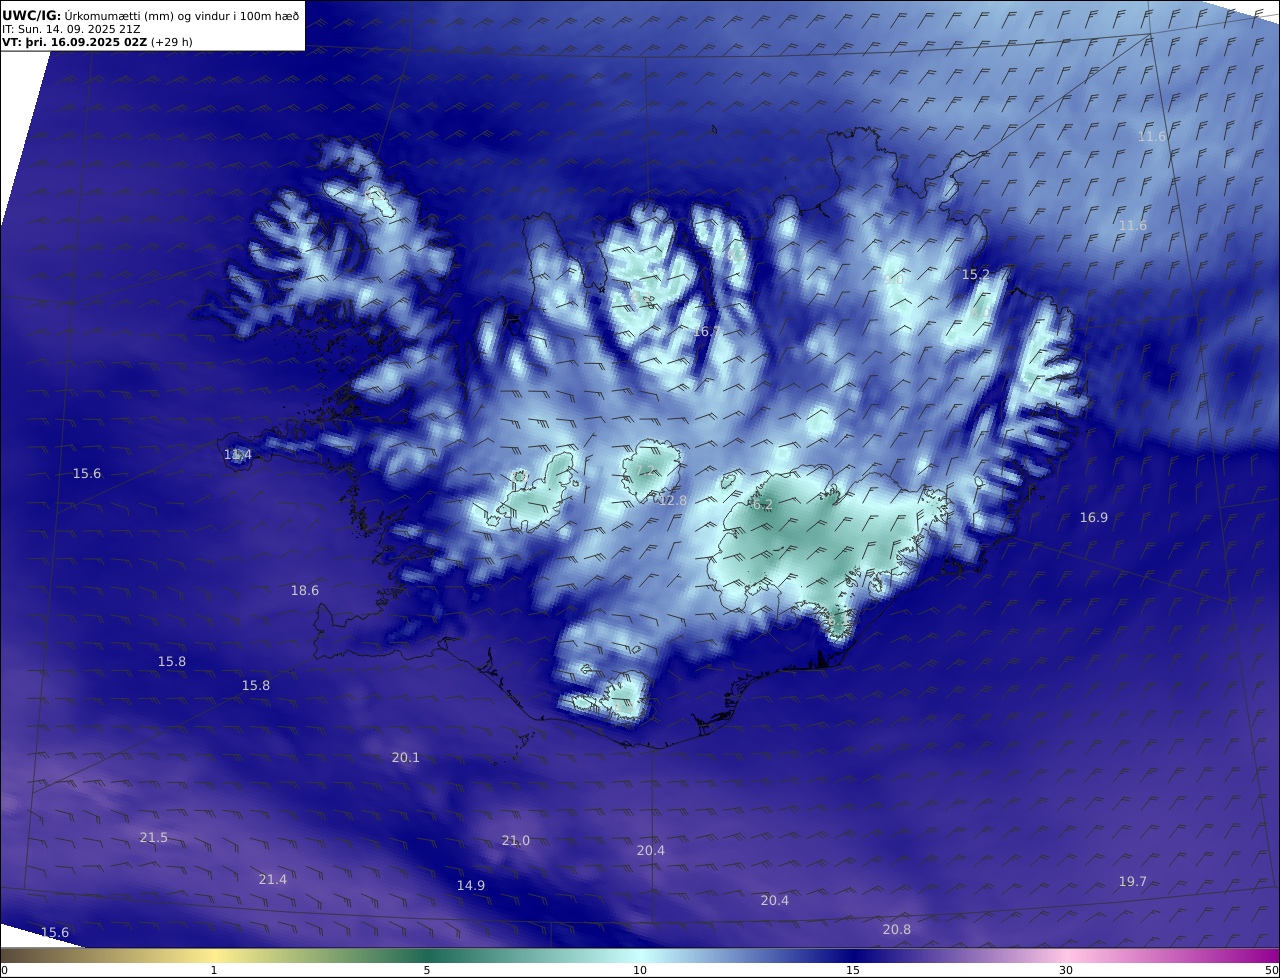Click the 18.6 value in Faxaflói bay
Image resolution: width=1280 pixels, height=978 pixels.
pos(305,590)
